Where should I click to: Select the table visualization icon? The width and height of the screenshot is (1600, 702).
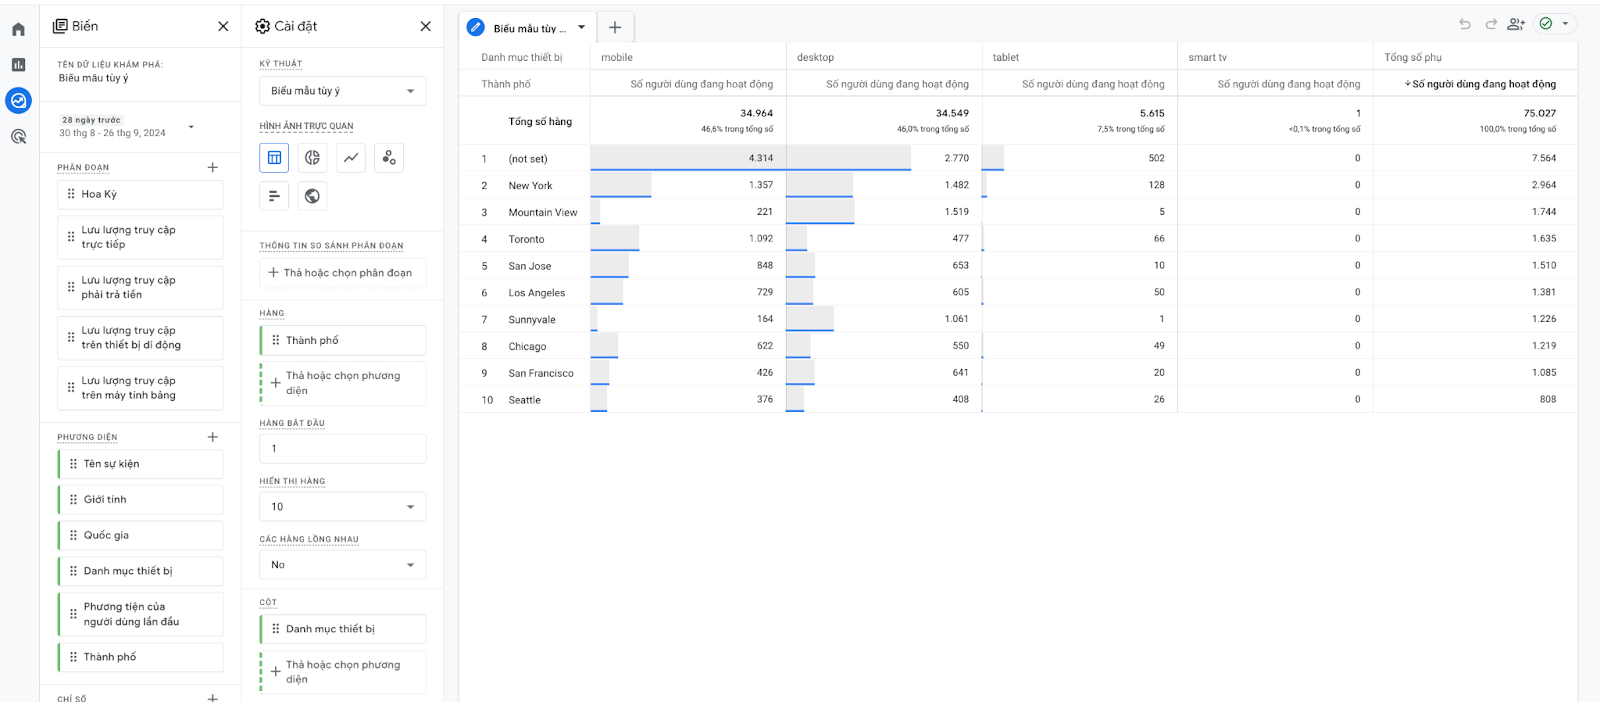(x=274, y=158)
